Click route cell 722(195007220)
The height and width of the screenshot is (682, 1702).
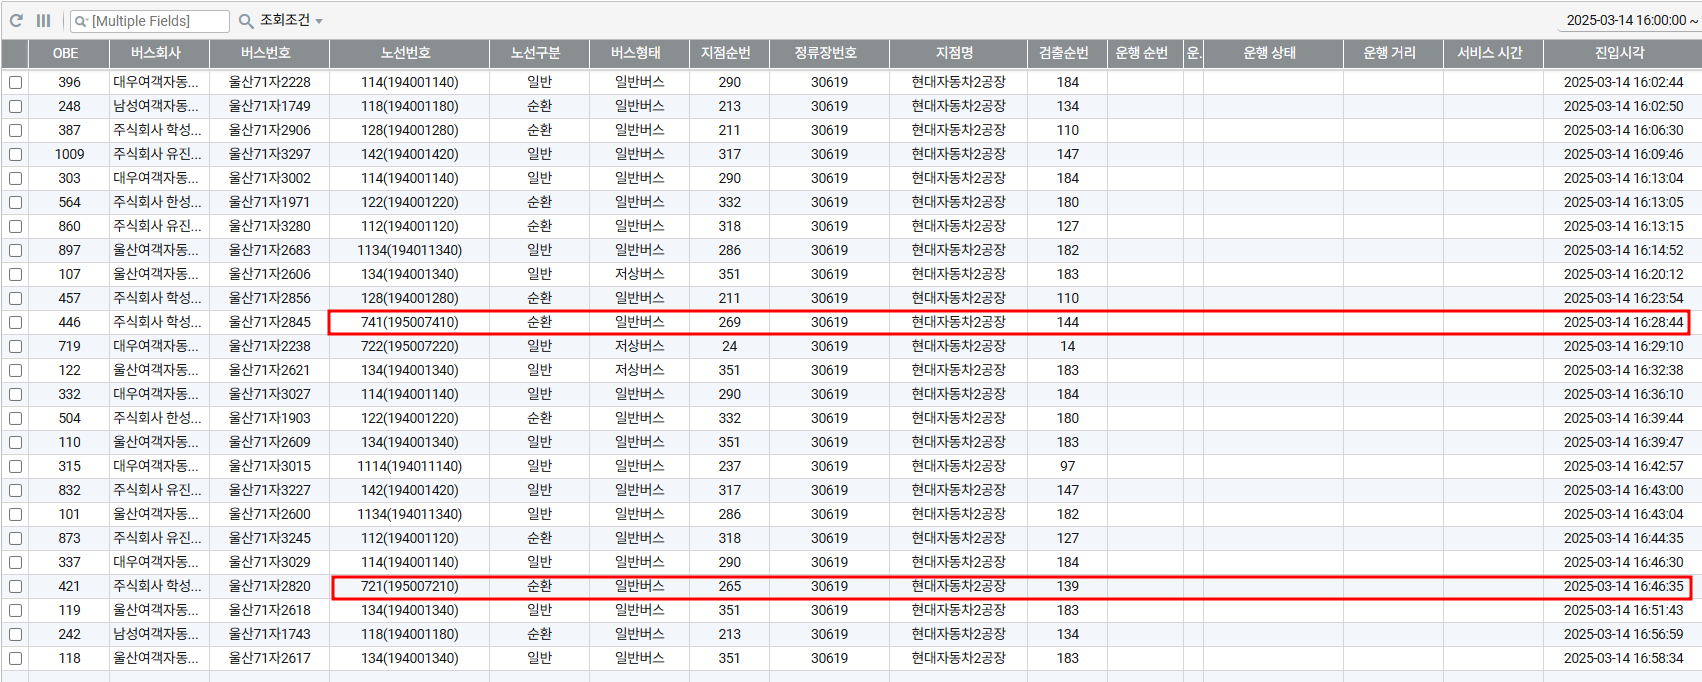click(x=410, y=346)
